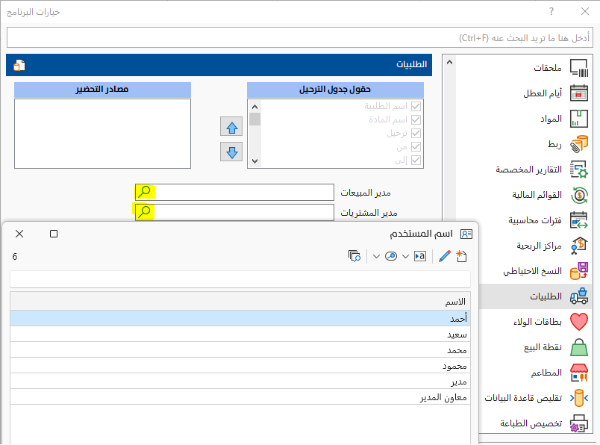Open the تخصيص الطباعة section
Viewport: 600px width, 445px height.
(x=544, y=423)
